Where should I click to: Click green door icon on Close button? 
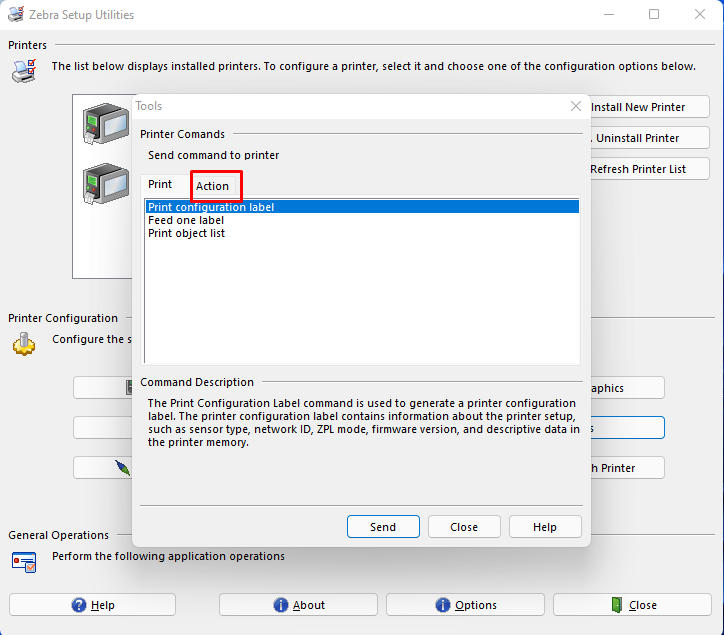[616, 605]
